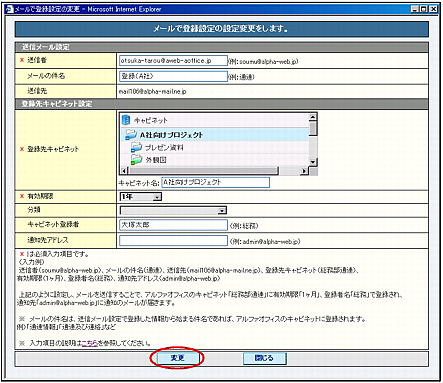Select A社向けプロジェクト in cabinet tree
This screenshot has height=383, width=443.
[171, 135]
